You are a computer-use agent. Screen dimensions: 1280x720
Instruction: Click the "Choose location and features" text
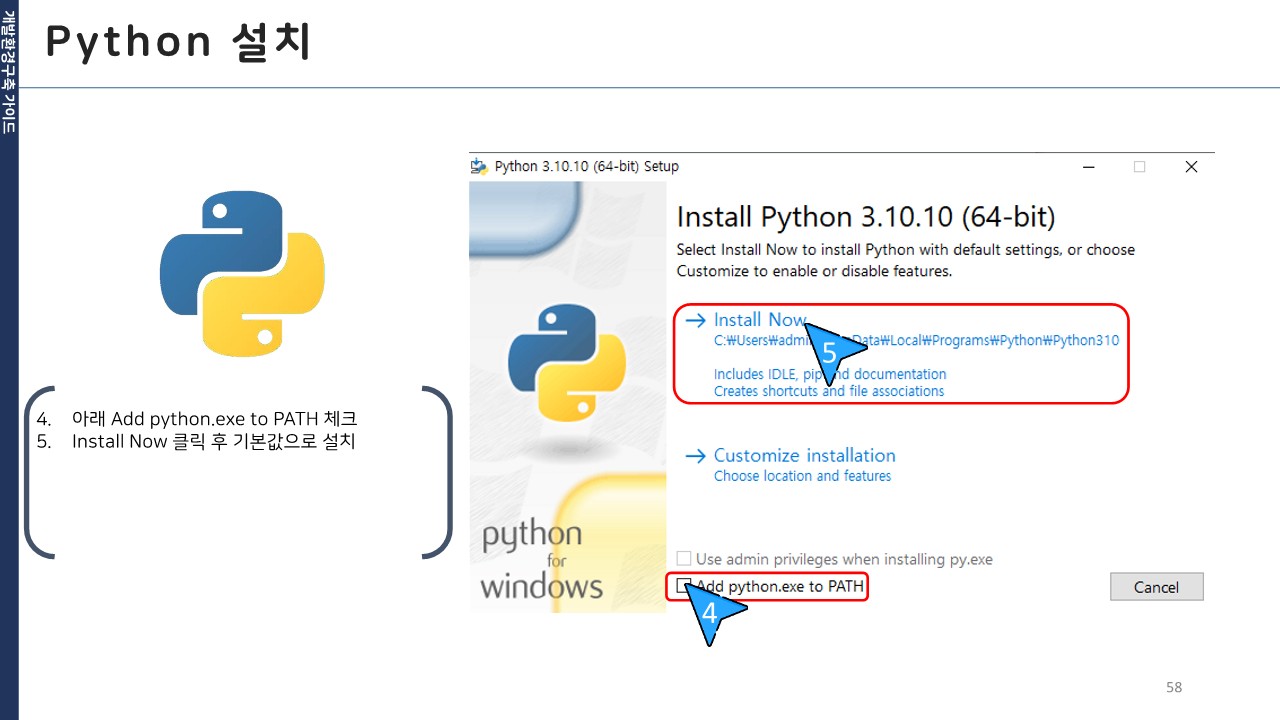coord(802,476)
